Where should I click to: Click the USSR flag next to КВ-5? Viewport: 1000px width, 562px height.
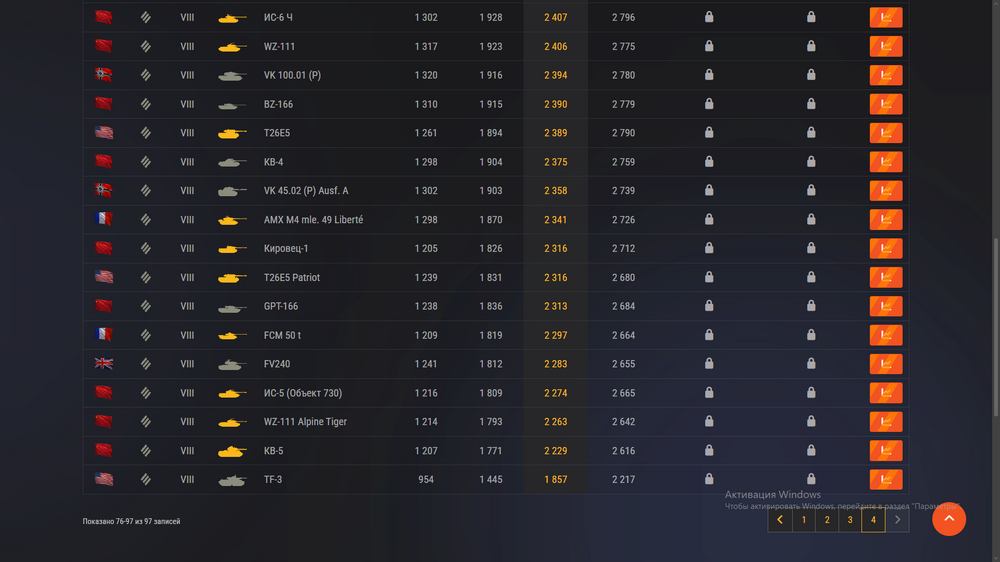pyautogui.click(x=104, y=450)
